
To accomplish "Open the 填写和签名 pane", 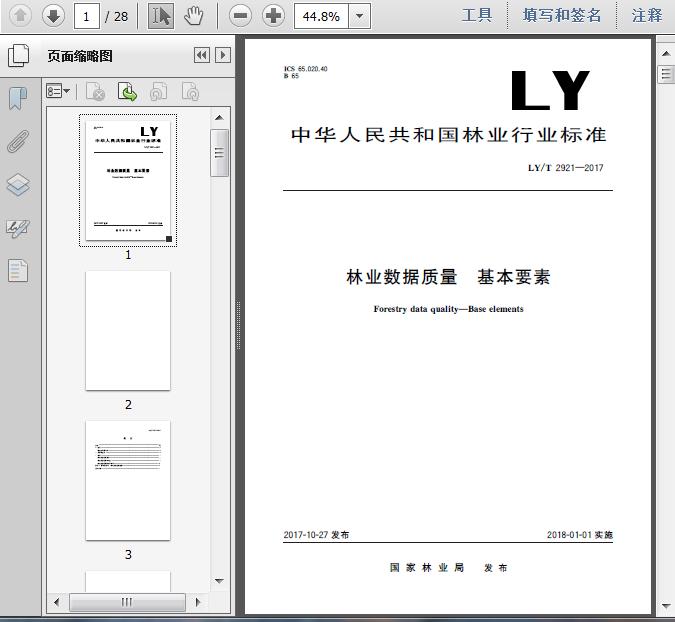I will click(x=562, y=15).
